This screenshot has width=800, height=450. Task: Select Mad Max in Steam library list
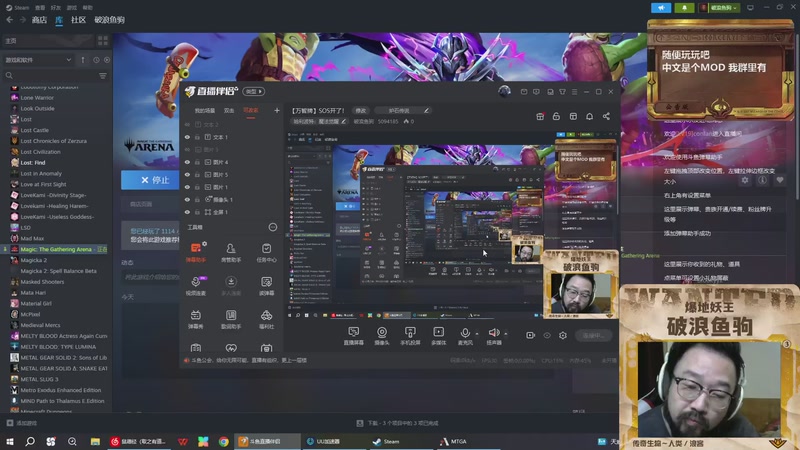pyautogui.click(x=32, y=238)
